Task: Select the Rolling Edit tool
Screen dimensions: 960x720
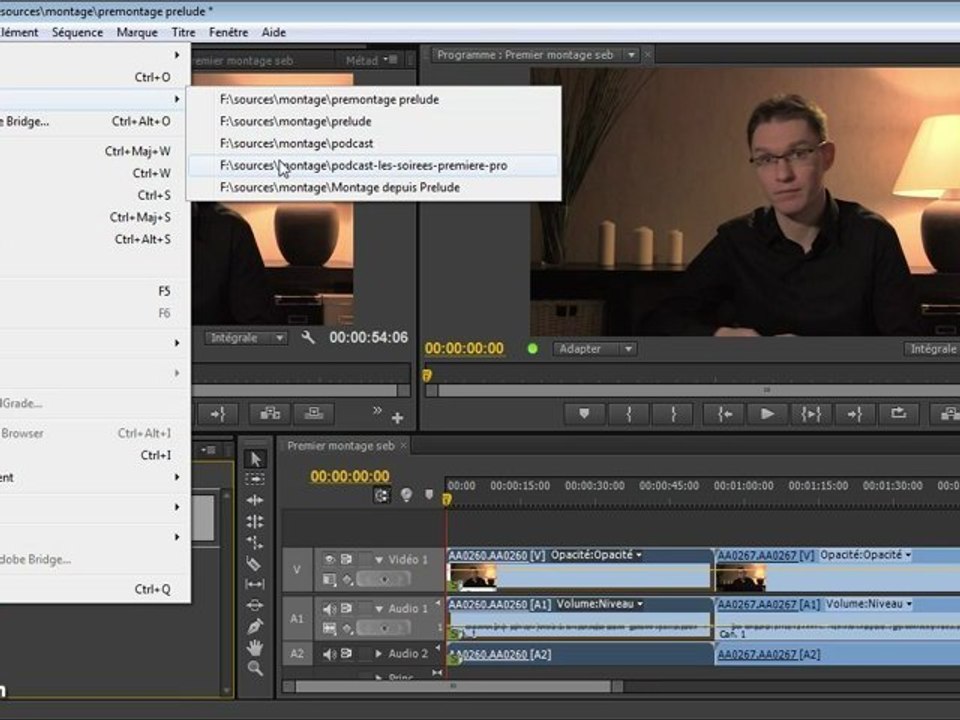Action: 255,522
